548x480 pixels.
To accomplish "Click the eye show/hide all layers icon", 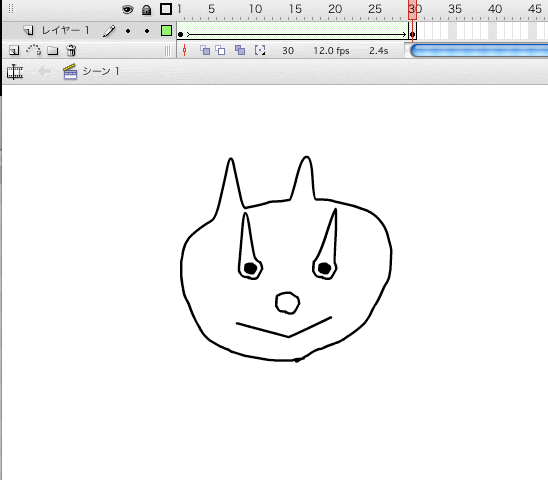I will [x=128, y=9].
